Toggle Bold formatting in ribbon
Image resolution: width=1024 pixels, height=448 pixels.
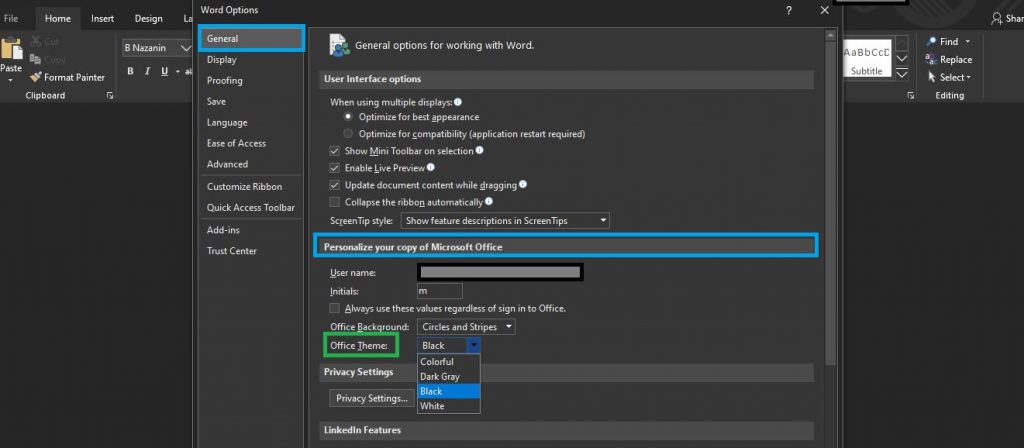click(131, 71)
